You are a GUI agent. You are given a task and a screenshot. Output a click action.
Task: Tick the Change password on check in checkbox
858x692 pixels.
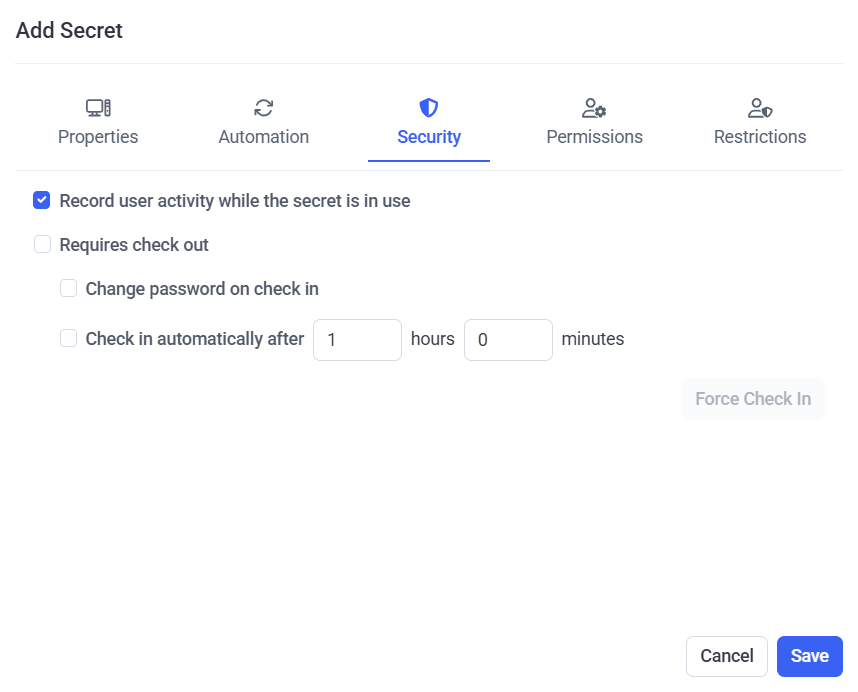click(x=68, y=289)
